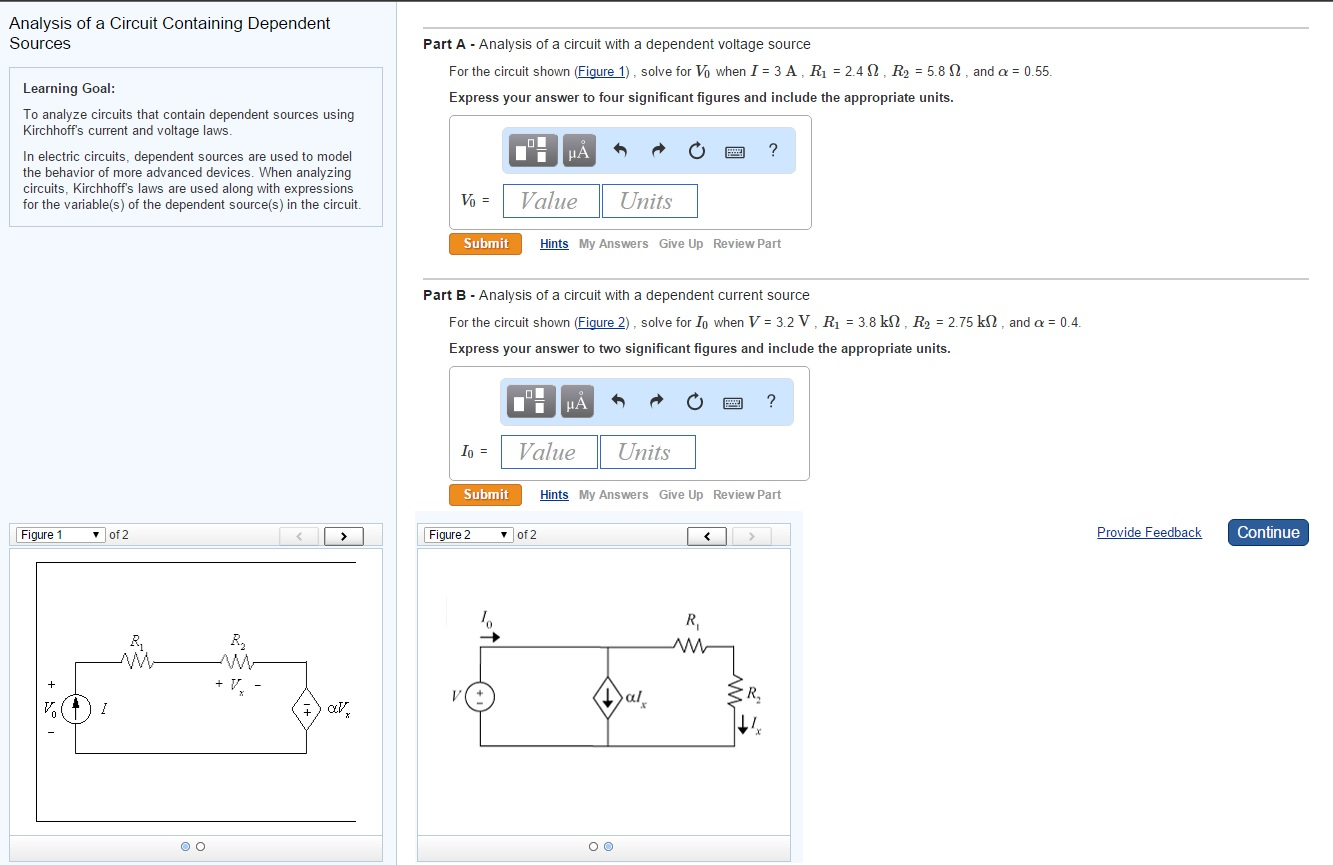Open the equation templates icon in Part A
1333x865 pixels.
[x=531, y=150]
